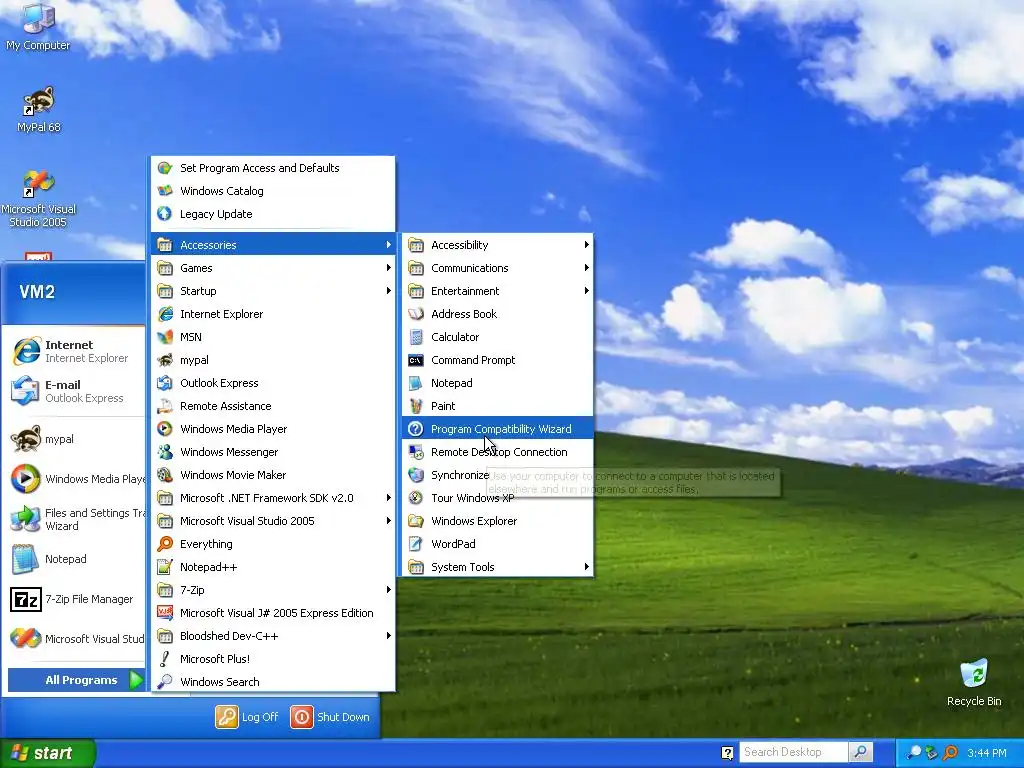Start Paint from Accessories
Screen dimensions: 1024x768
click(x=498, y=406)
